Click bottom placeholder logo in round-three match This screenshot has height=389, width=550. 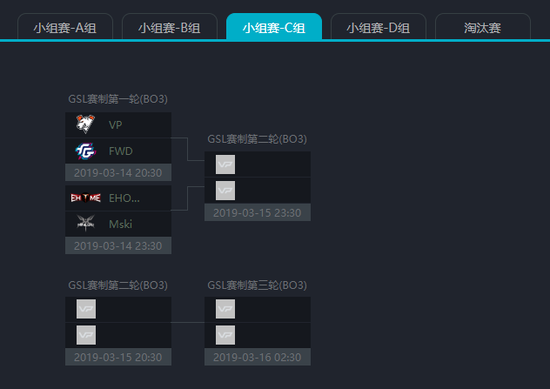225,335
